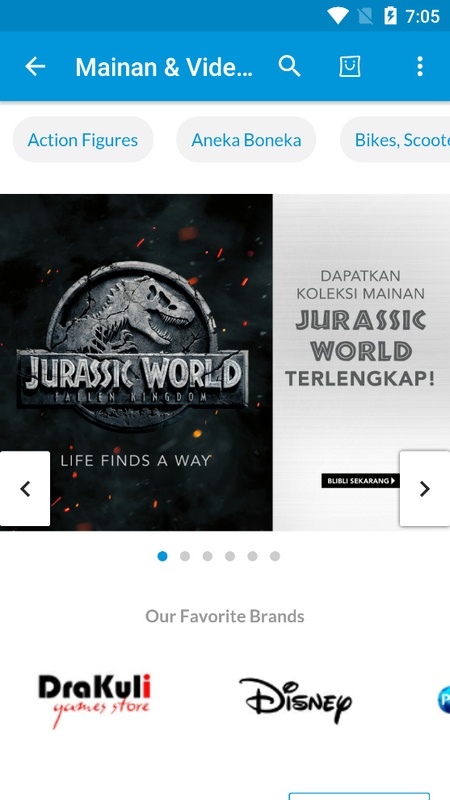
Task: Select the Aneka Boneka category chip
Action: [246, 140]
